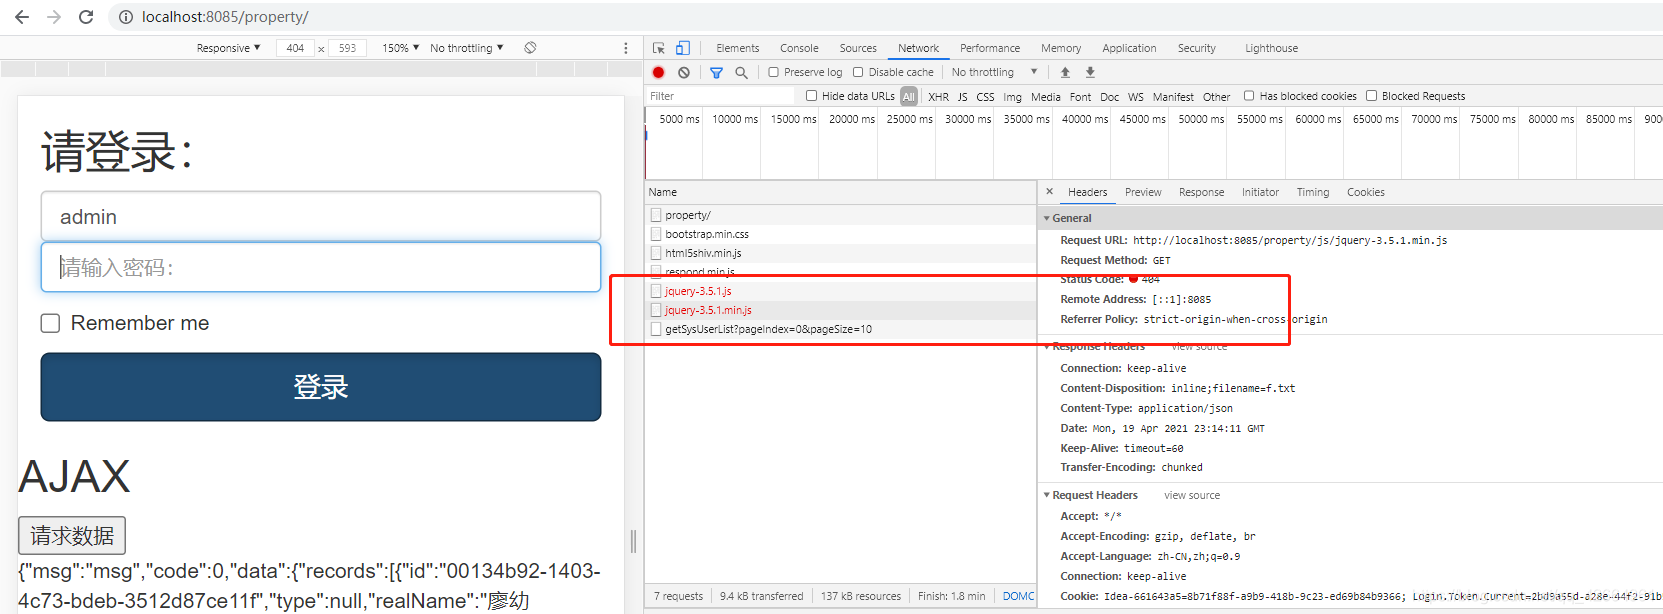This screenshot has width=1663, height=614.
Task: Select the html5shiv.min.js request
Action: (840, 253)
